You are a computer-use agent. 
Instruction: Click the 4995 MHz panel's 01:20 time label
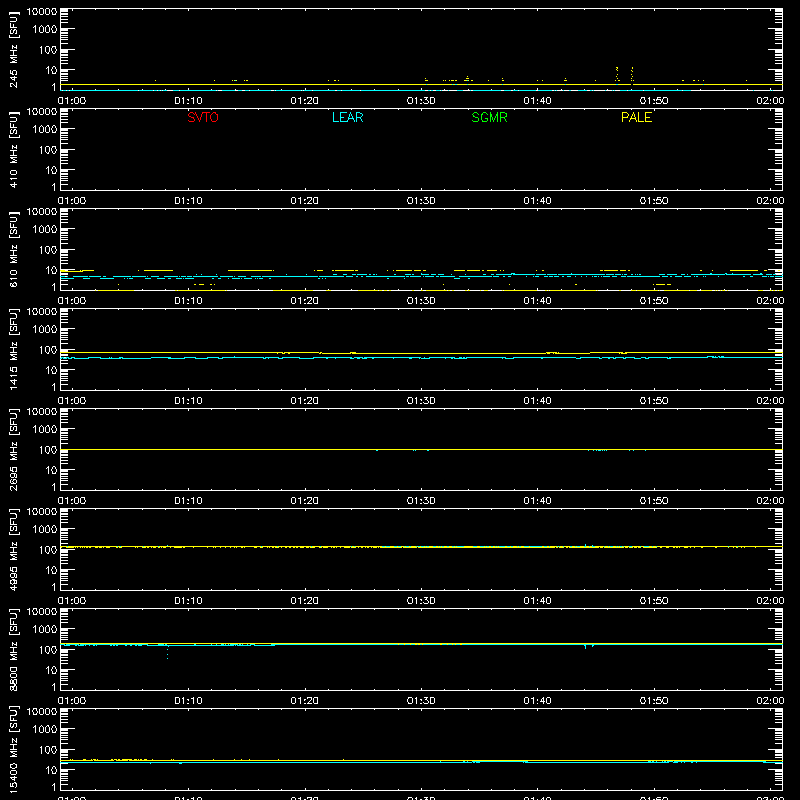pos(305,601)
